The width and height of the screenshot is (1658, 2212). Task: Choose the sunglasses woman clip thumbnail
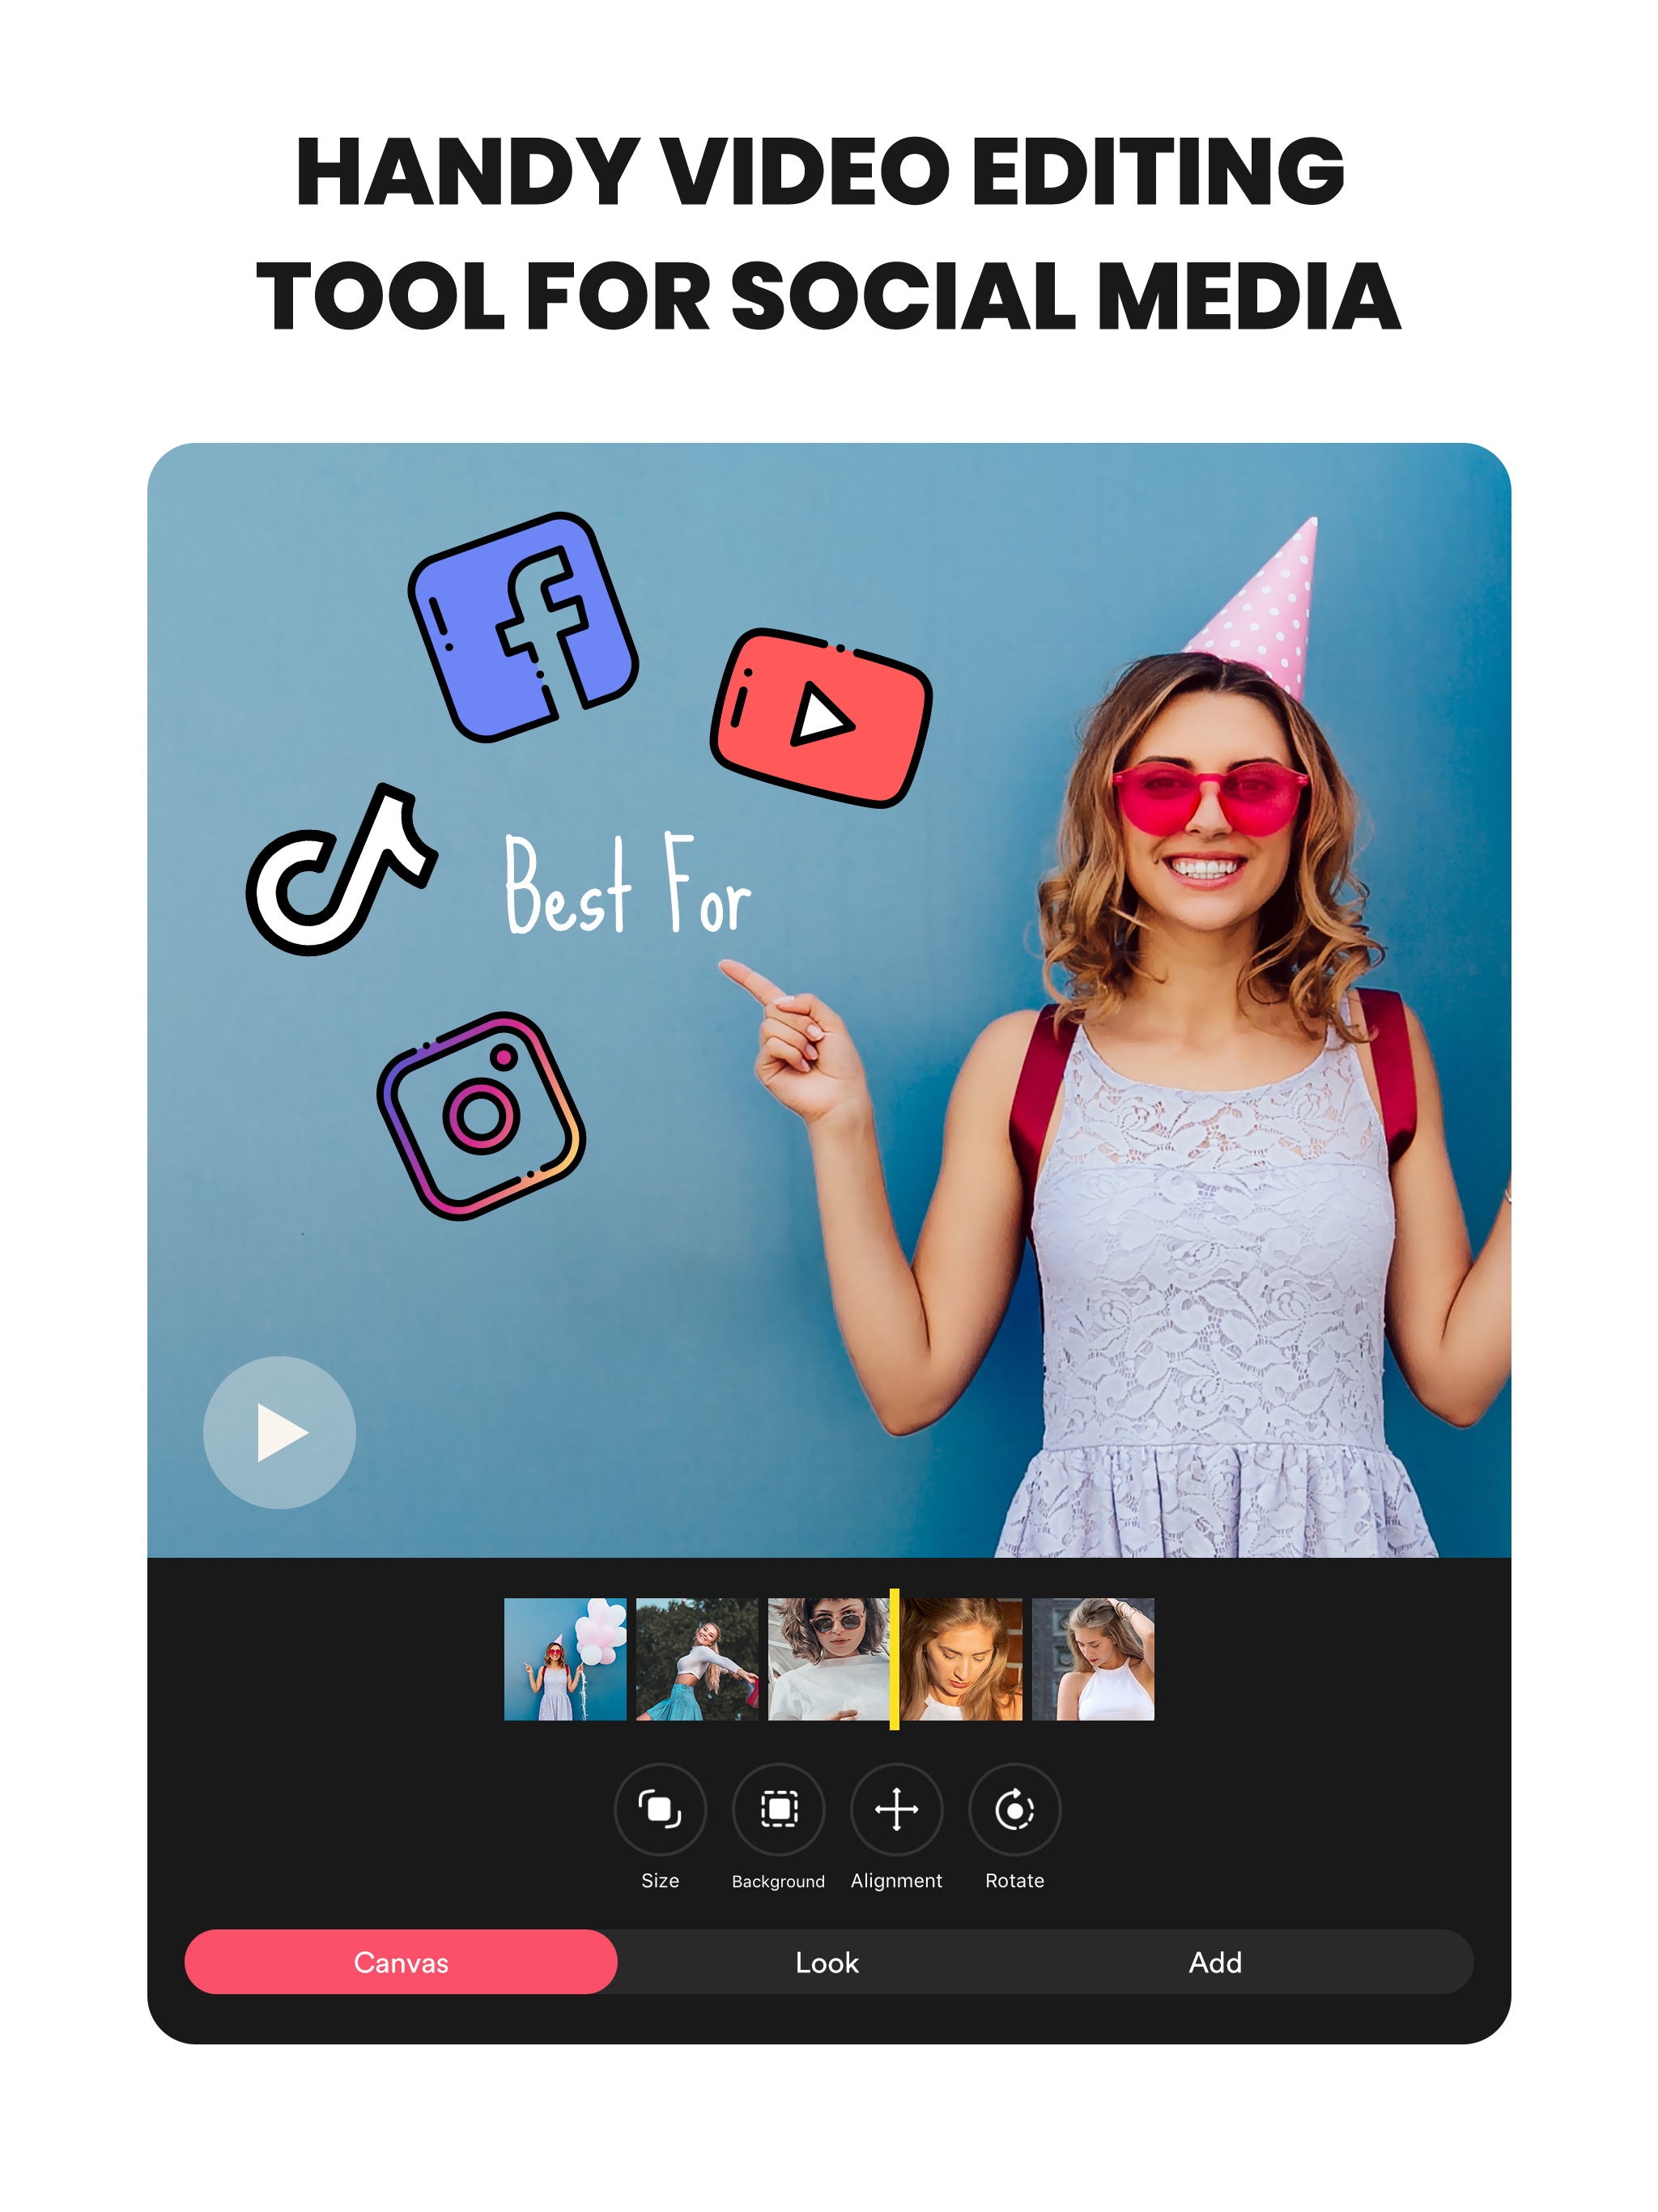pyautogui.click(x=828, y=1659)
